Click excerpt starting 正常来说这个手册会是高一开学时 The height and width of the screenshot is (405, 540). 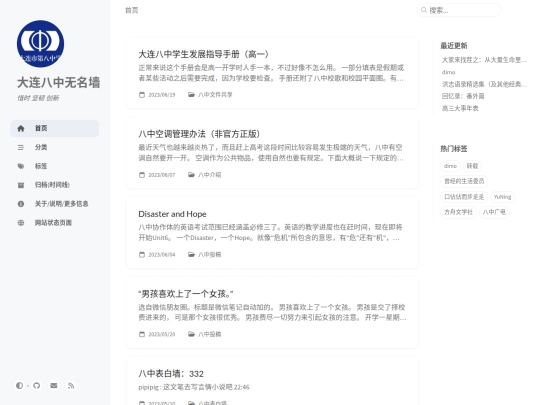(271, 73)
